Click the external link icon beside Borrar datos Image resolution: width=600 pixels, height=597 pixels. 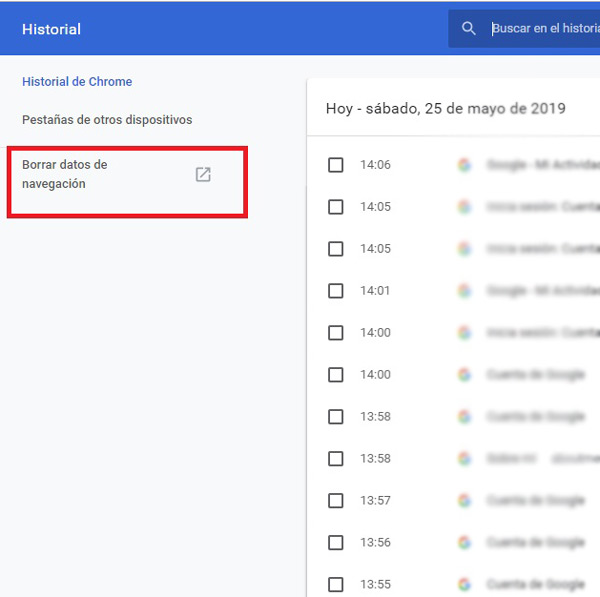pos(203,175)
